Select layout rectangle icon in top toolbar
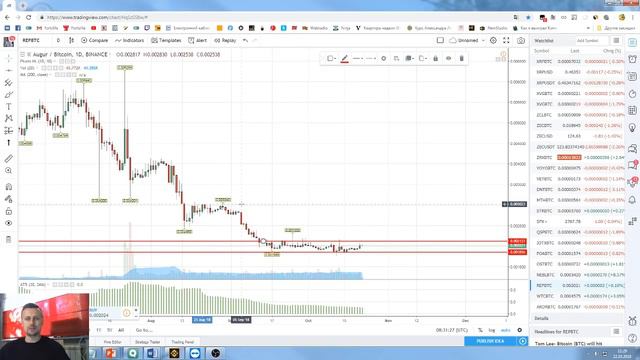The height and width of the screenshot is (360, 640). [440, 40]
